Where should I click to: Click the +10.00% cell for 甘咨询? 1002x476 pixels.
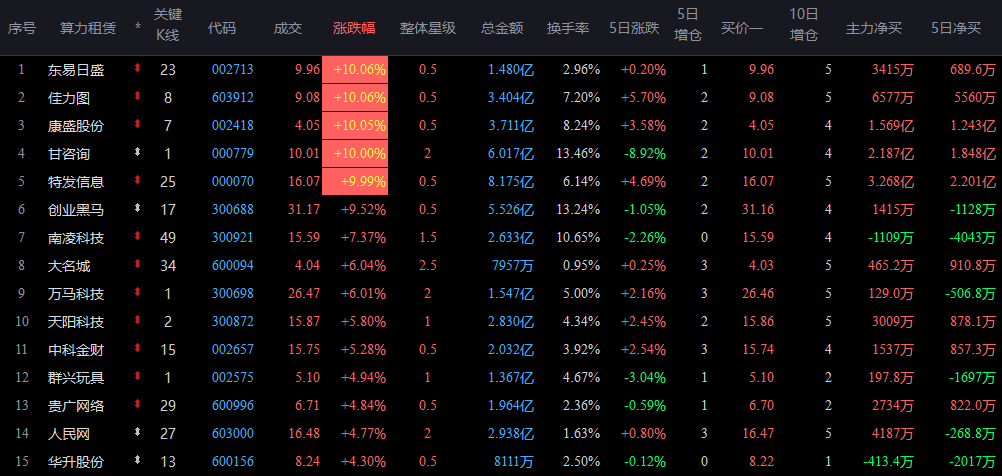[355, 153]
